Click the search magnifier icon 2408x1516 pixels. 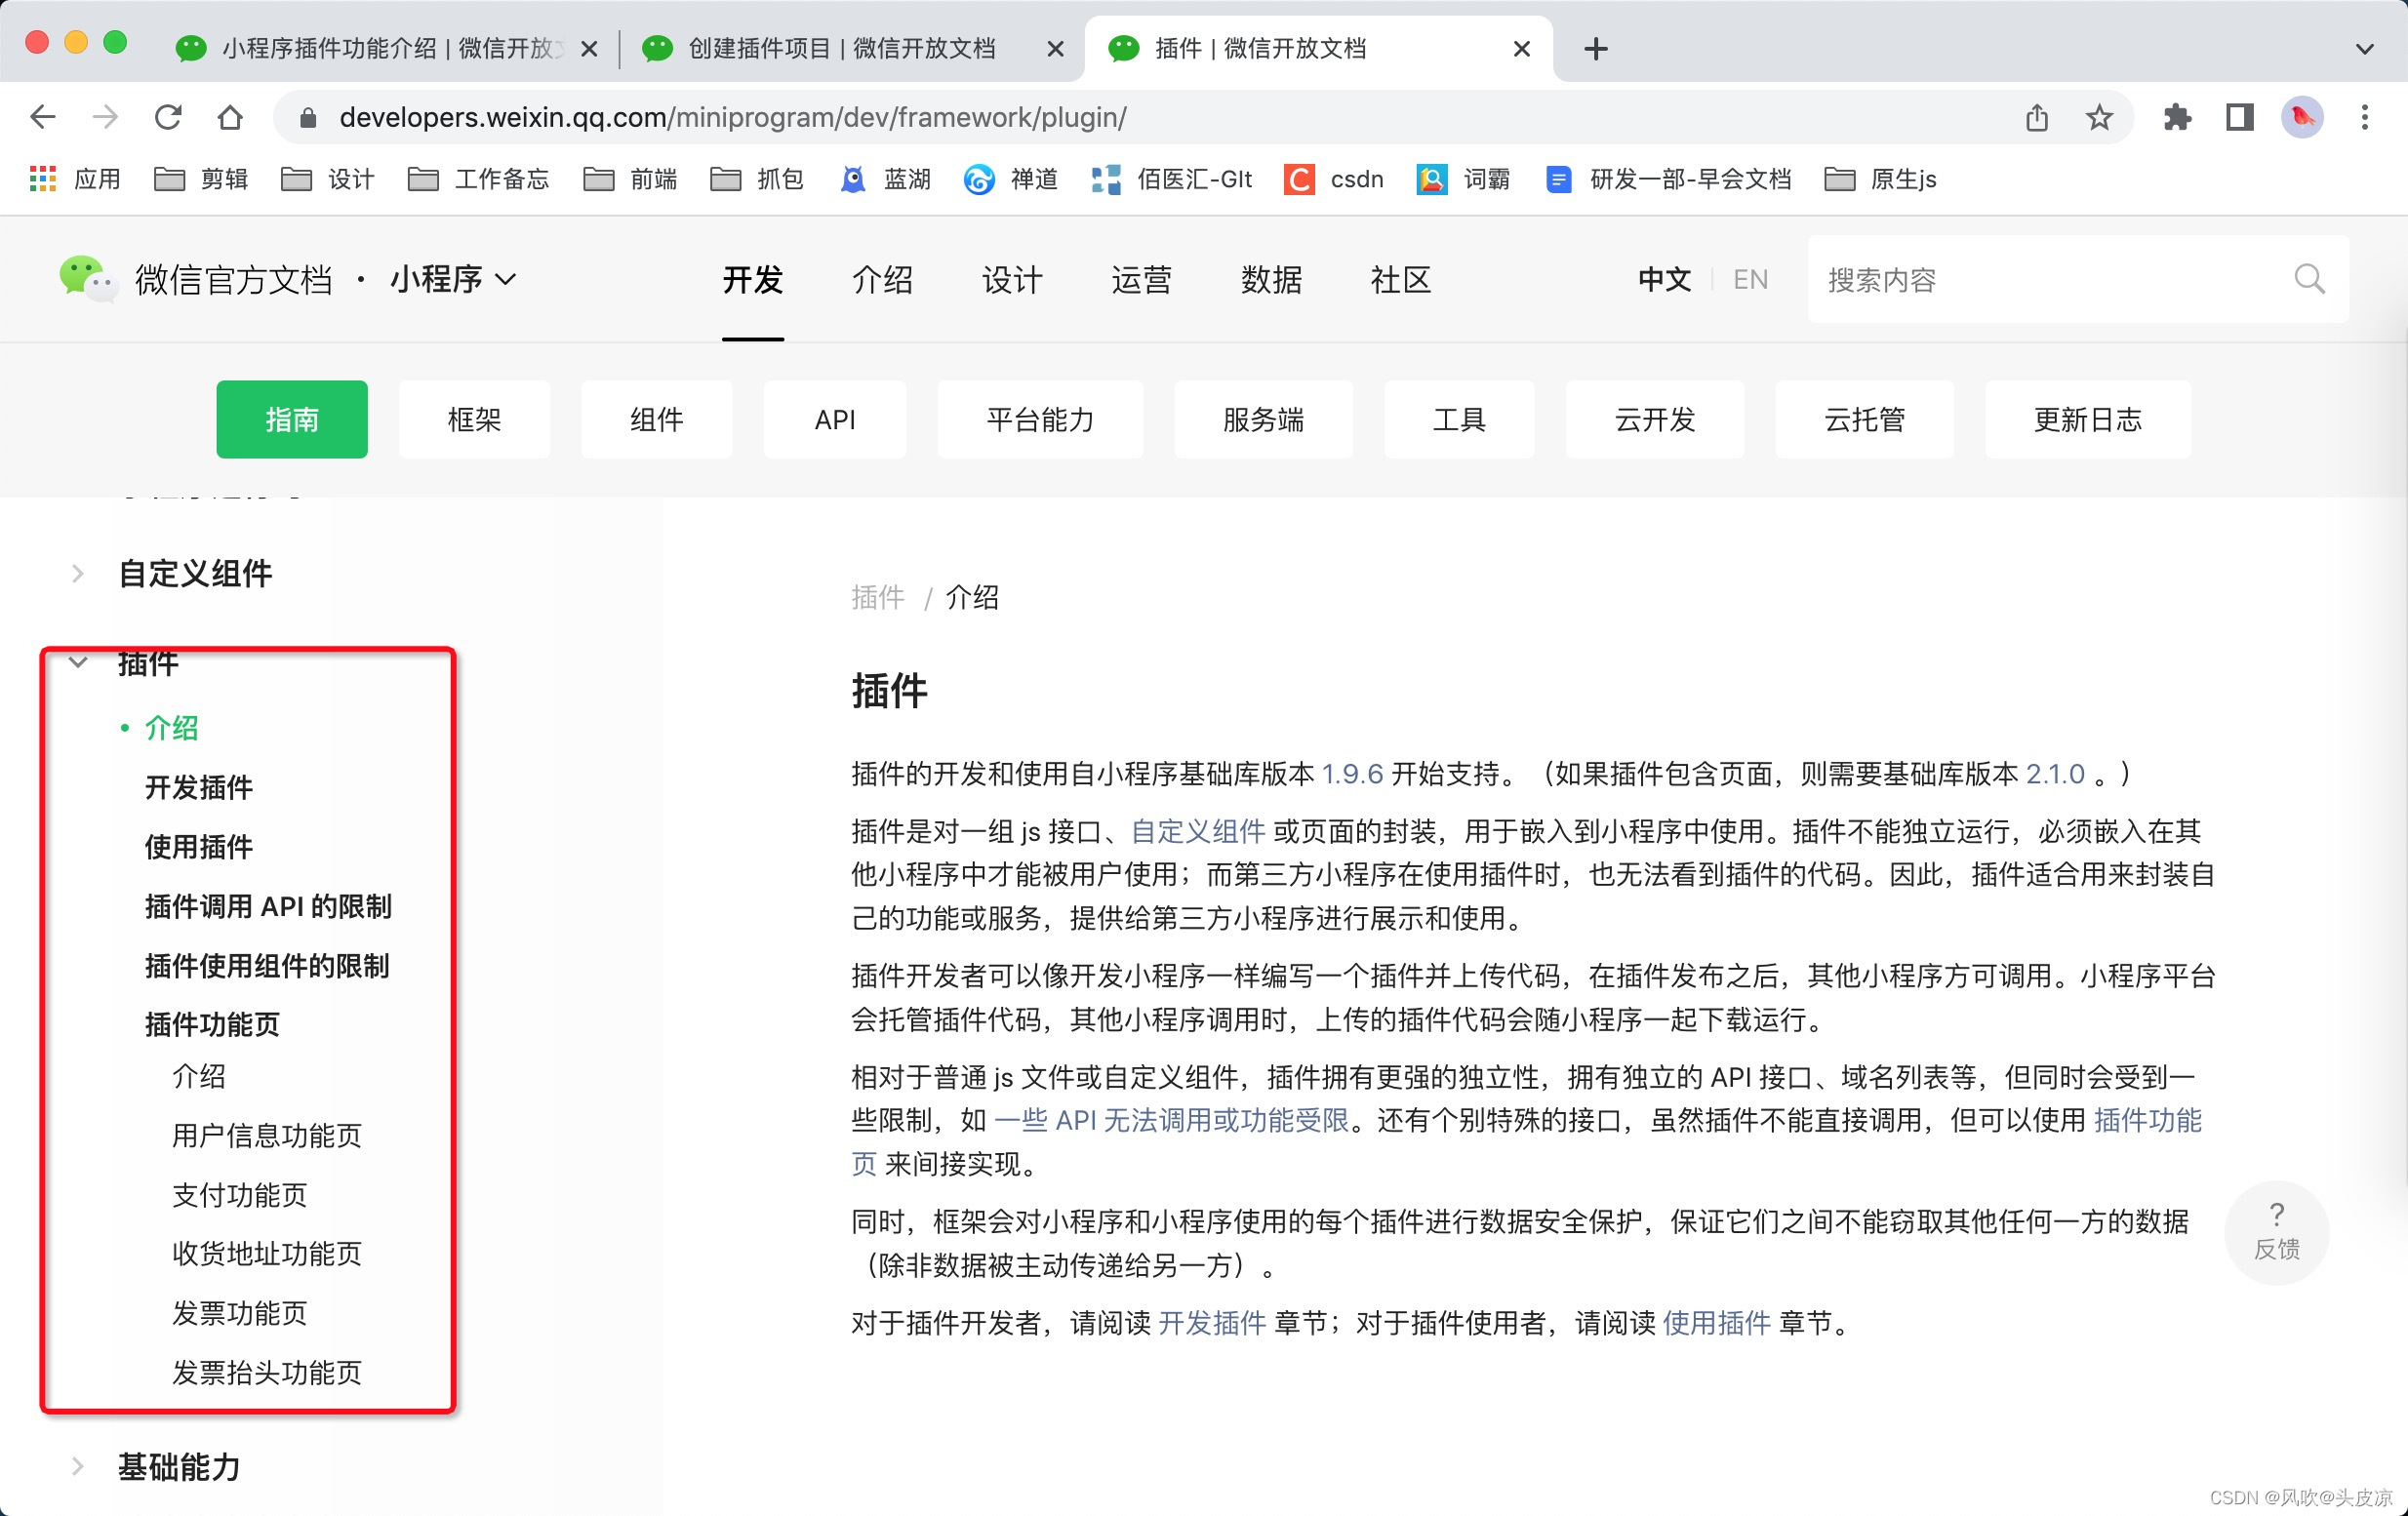pos(2309,279)
